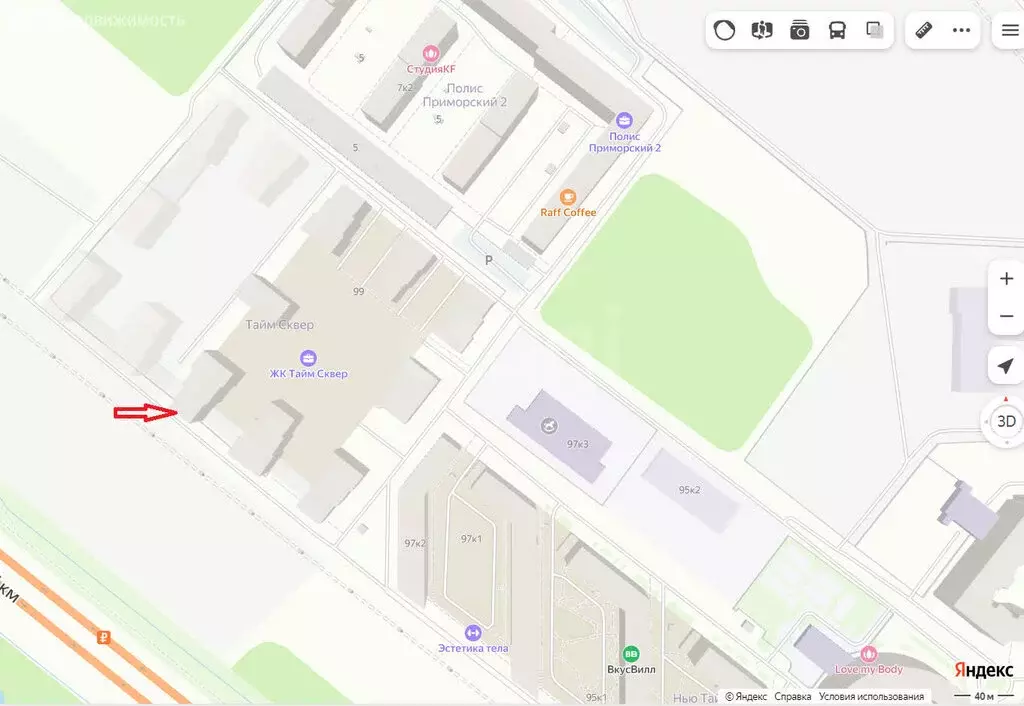
Task: Click the ВкусВилл store marker
Action: point(631,654)
